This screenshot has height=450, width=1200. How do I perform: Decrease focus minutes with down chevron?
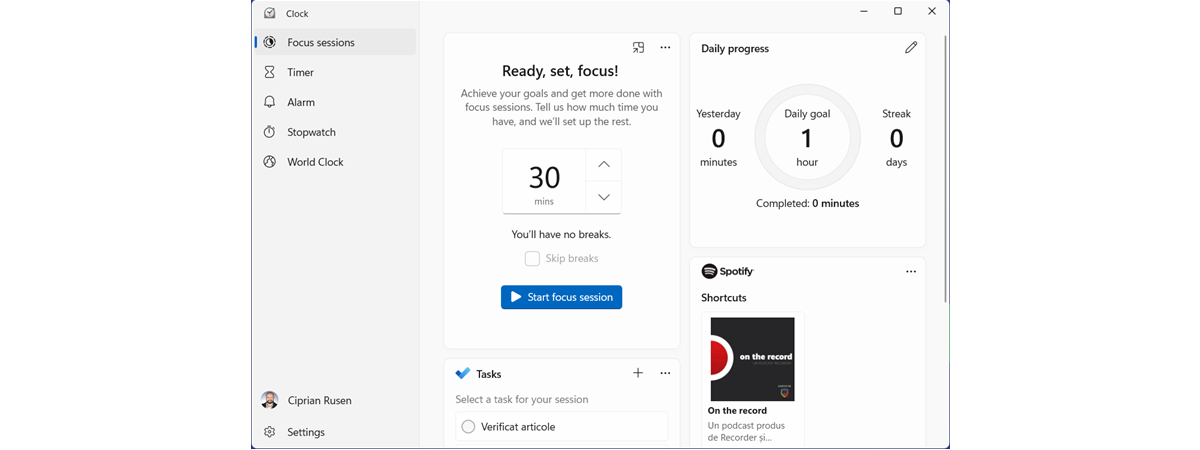(604, 197)
